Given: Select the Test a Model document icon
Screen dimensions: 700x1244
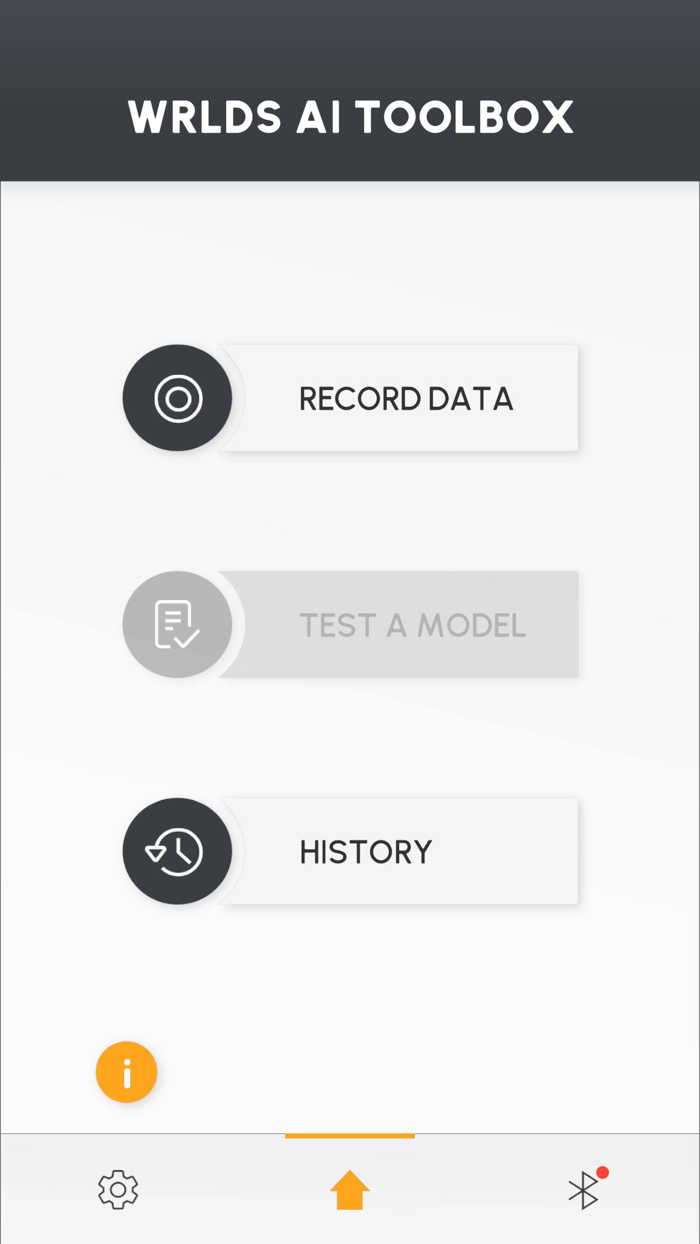Looking at the screenshot, I should (x=177, y=624).
